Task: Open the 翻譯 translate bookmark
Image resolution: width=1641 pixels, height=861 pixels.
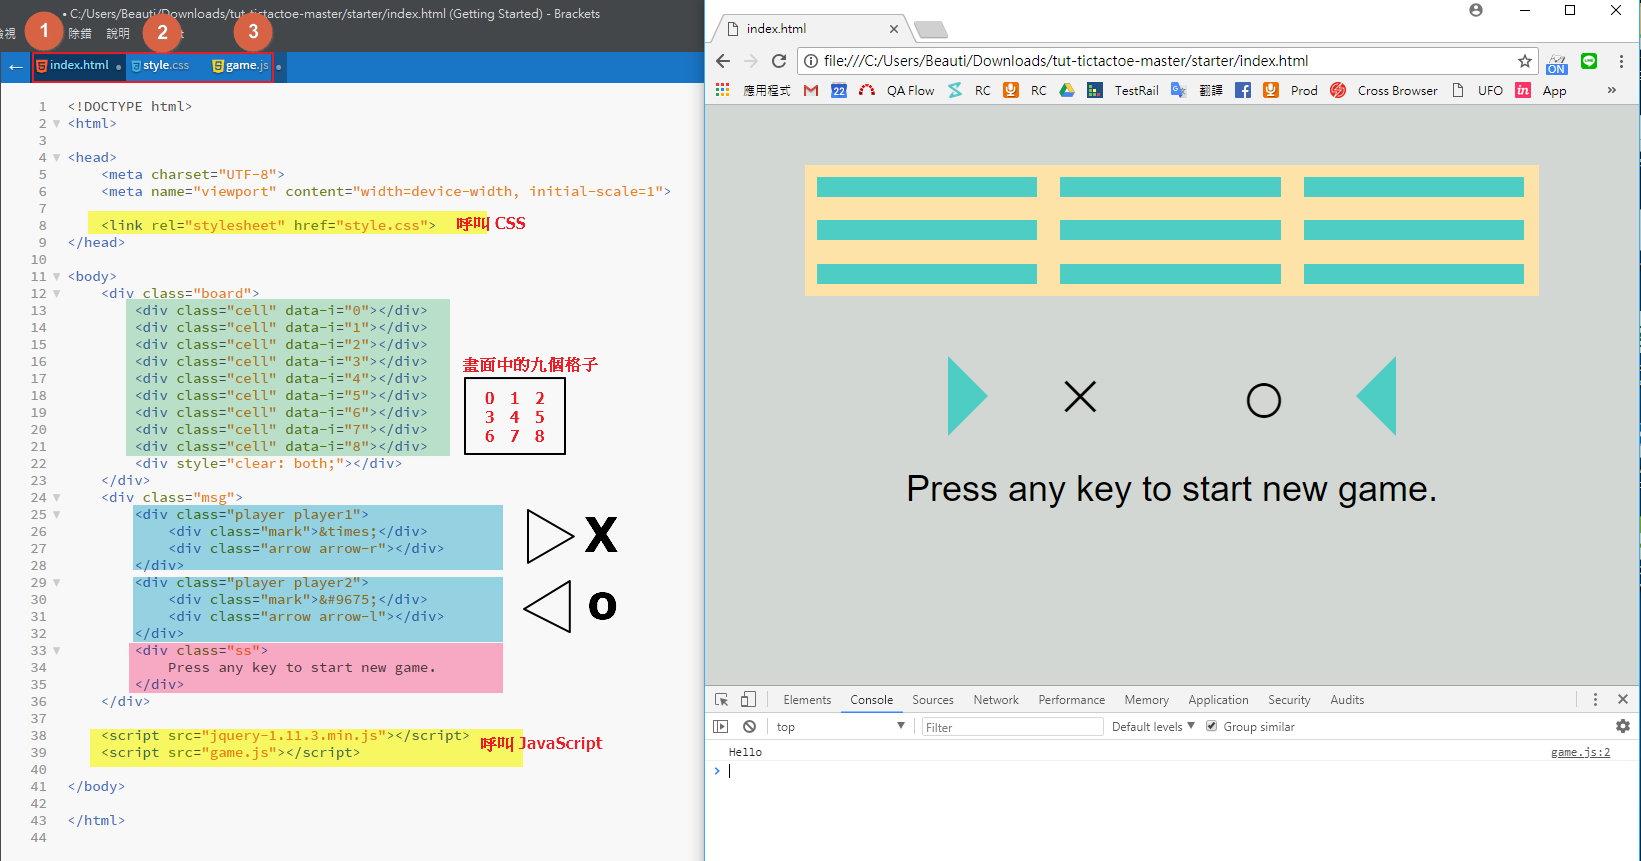Action: click(1197, 91)
